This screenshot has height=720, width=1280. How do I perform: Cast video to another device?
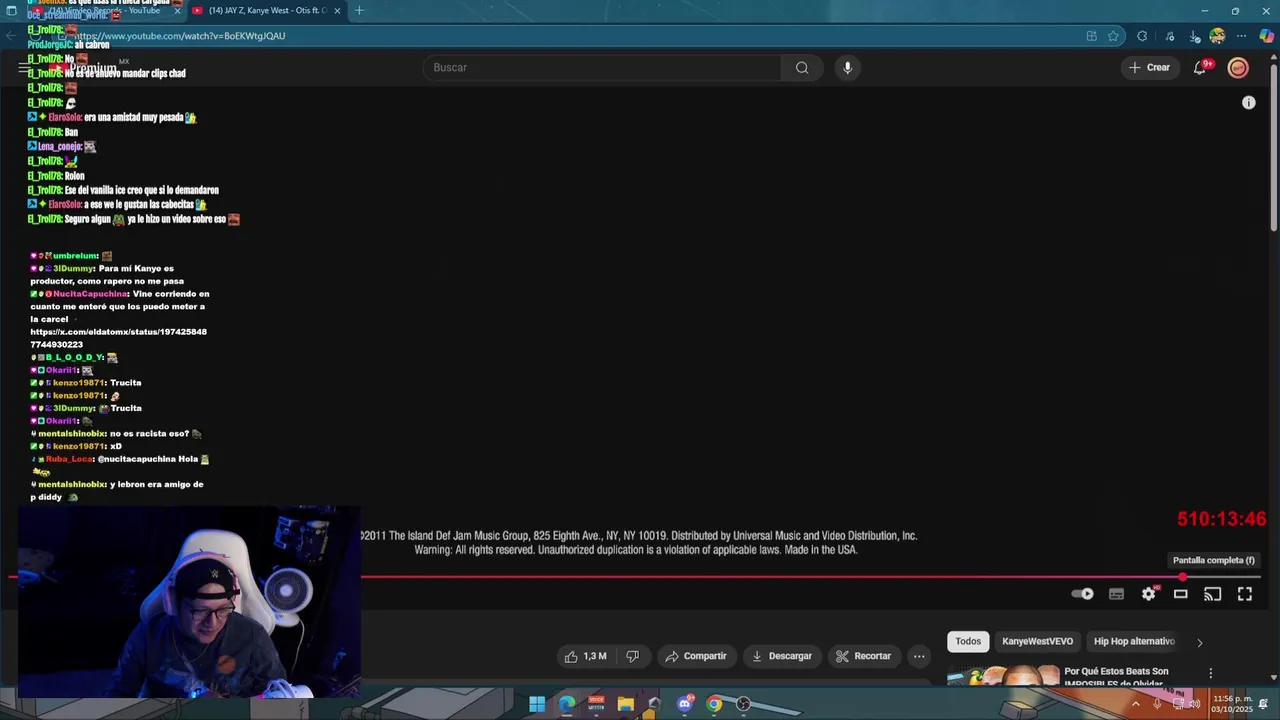click(x=1212, y=594)
